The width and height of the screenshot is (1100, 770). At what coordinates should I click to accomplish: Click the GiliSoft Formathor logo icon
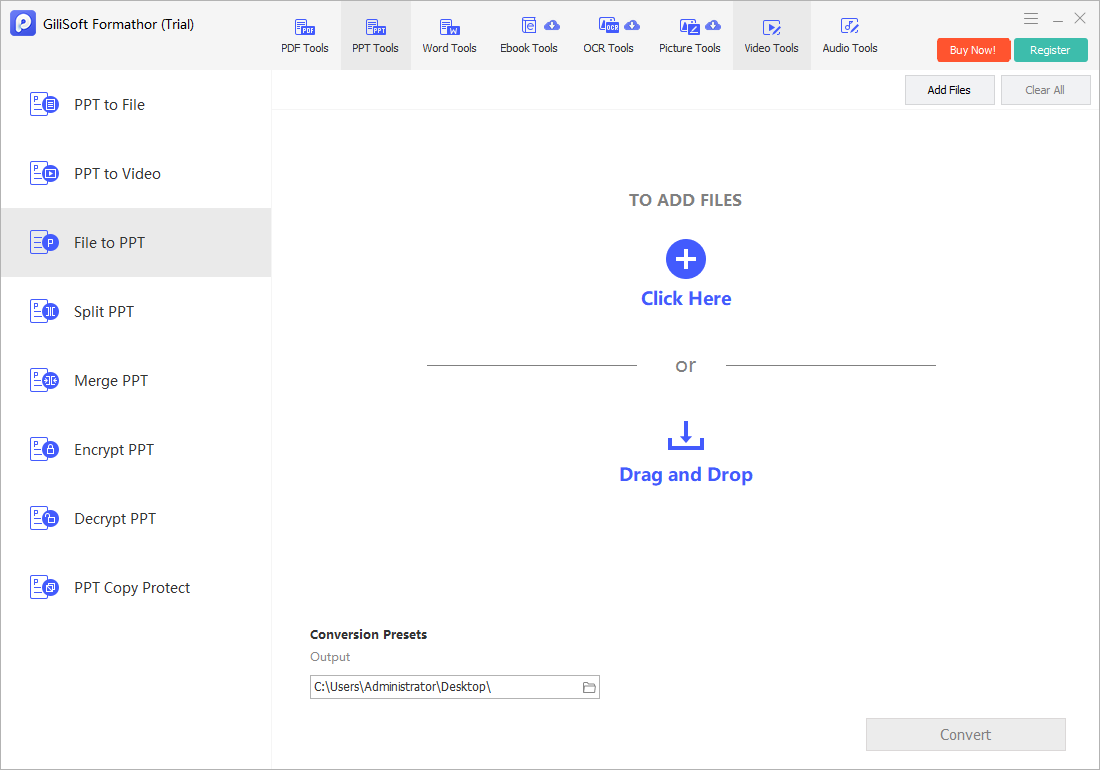pyautogui.click(x=23, y=23)
